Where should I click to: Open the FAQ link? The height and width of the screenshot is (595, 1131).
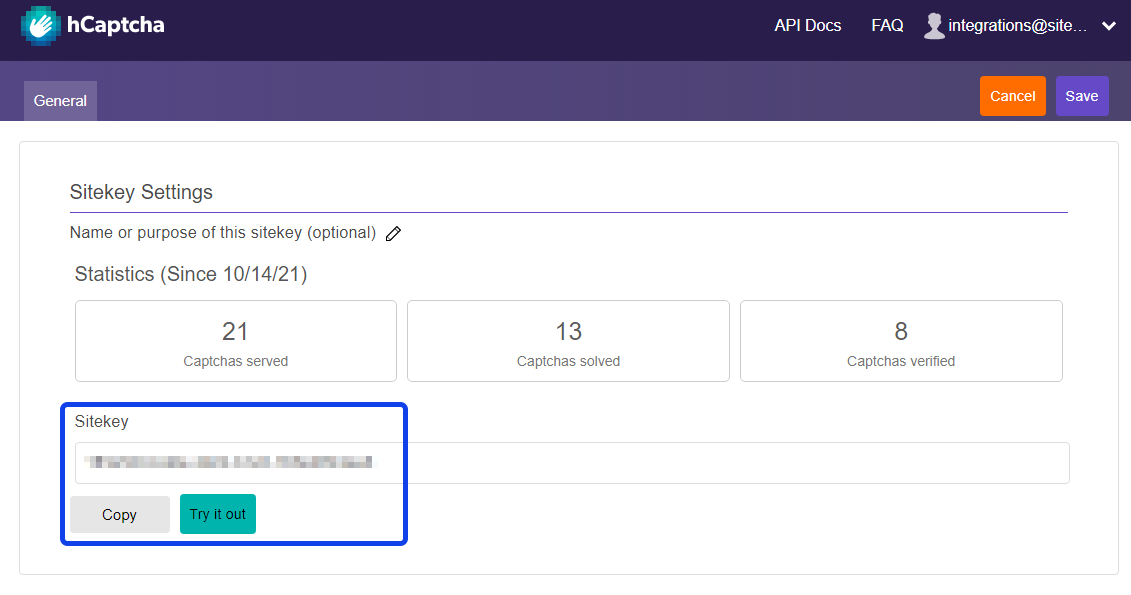point(887,25)
